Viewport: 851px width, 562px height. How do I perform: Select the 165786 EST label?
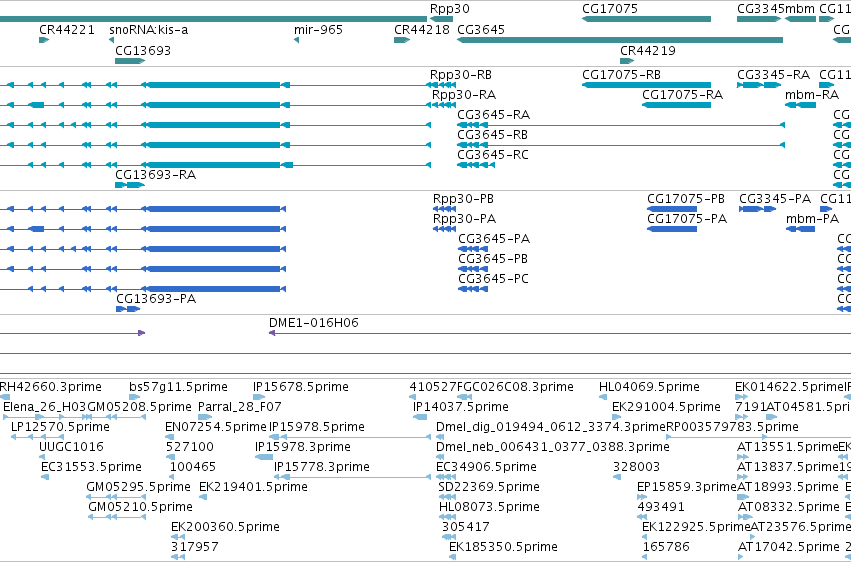click(x=666, y=548)
